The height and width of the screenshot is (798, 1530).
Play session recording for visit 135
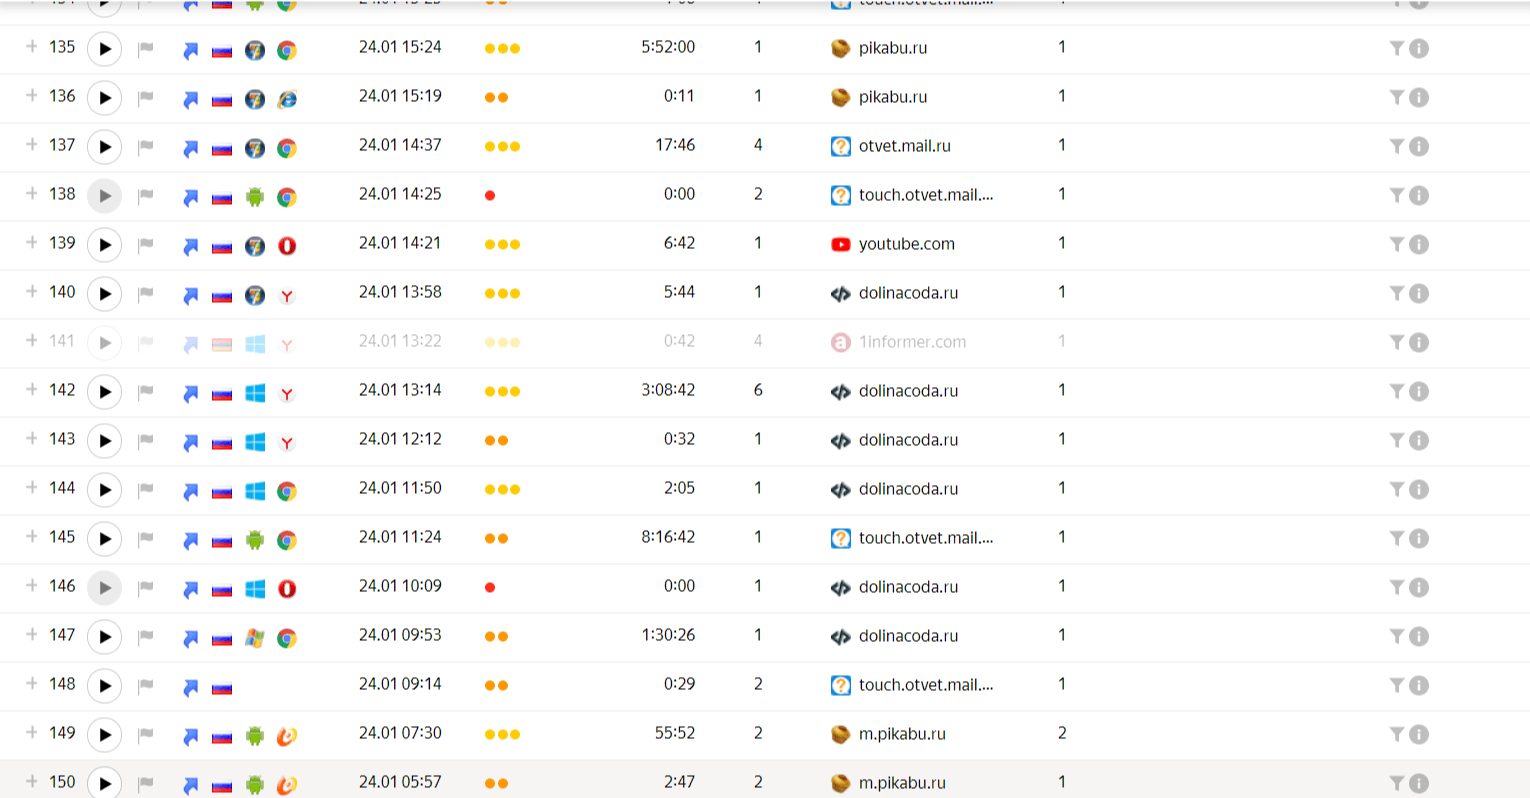coord(105,49)
